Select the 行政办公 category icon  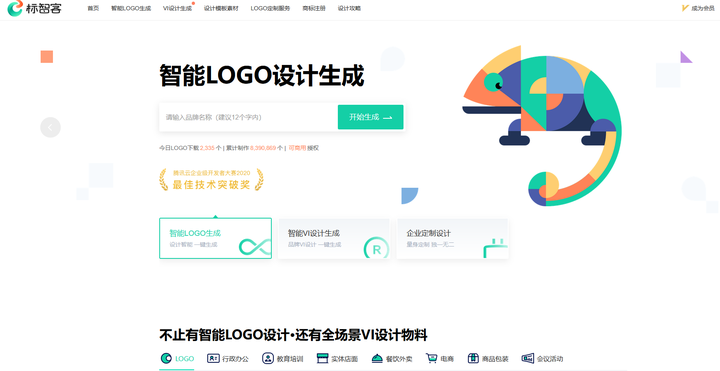[213, 359]
